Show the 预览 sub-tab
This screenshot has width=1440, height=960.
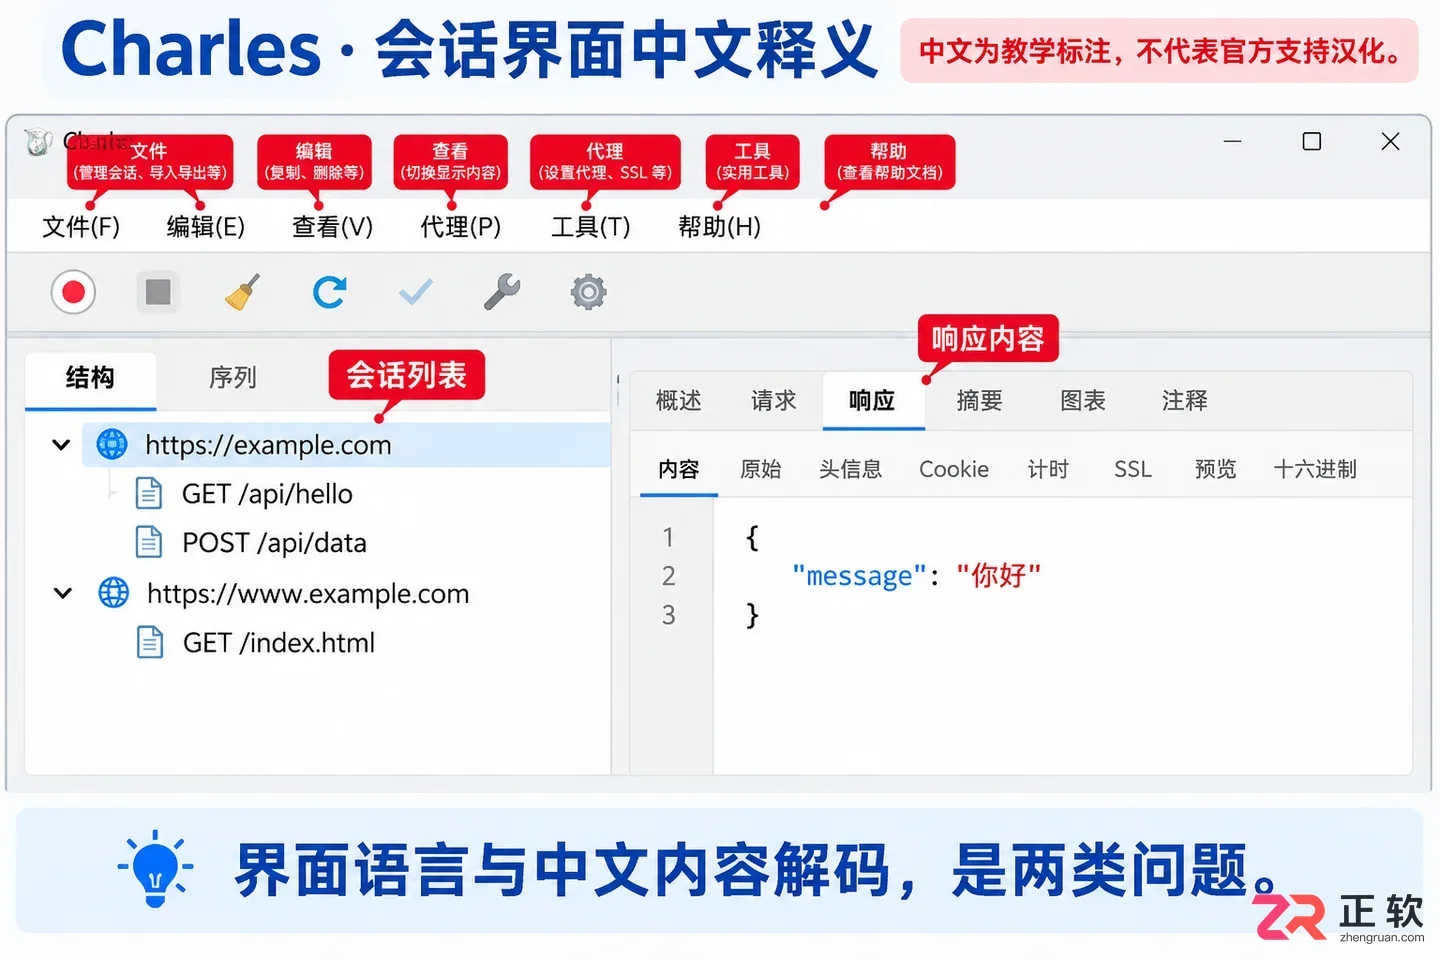pyautogui.click(x=1215, y=469)
